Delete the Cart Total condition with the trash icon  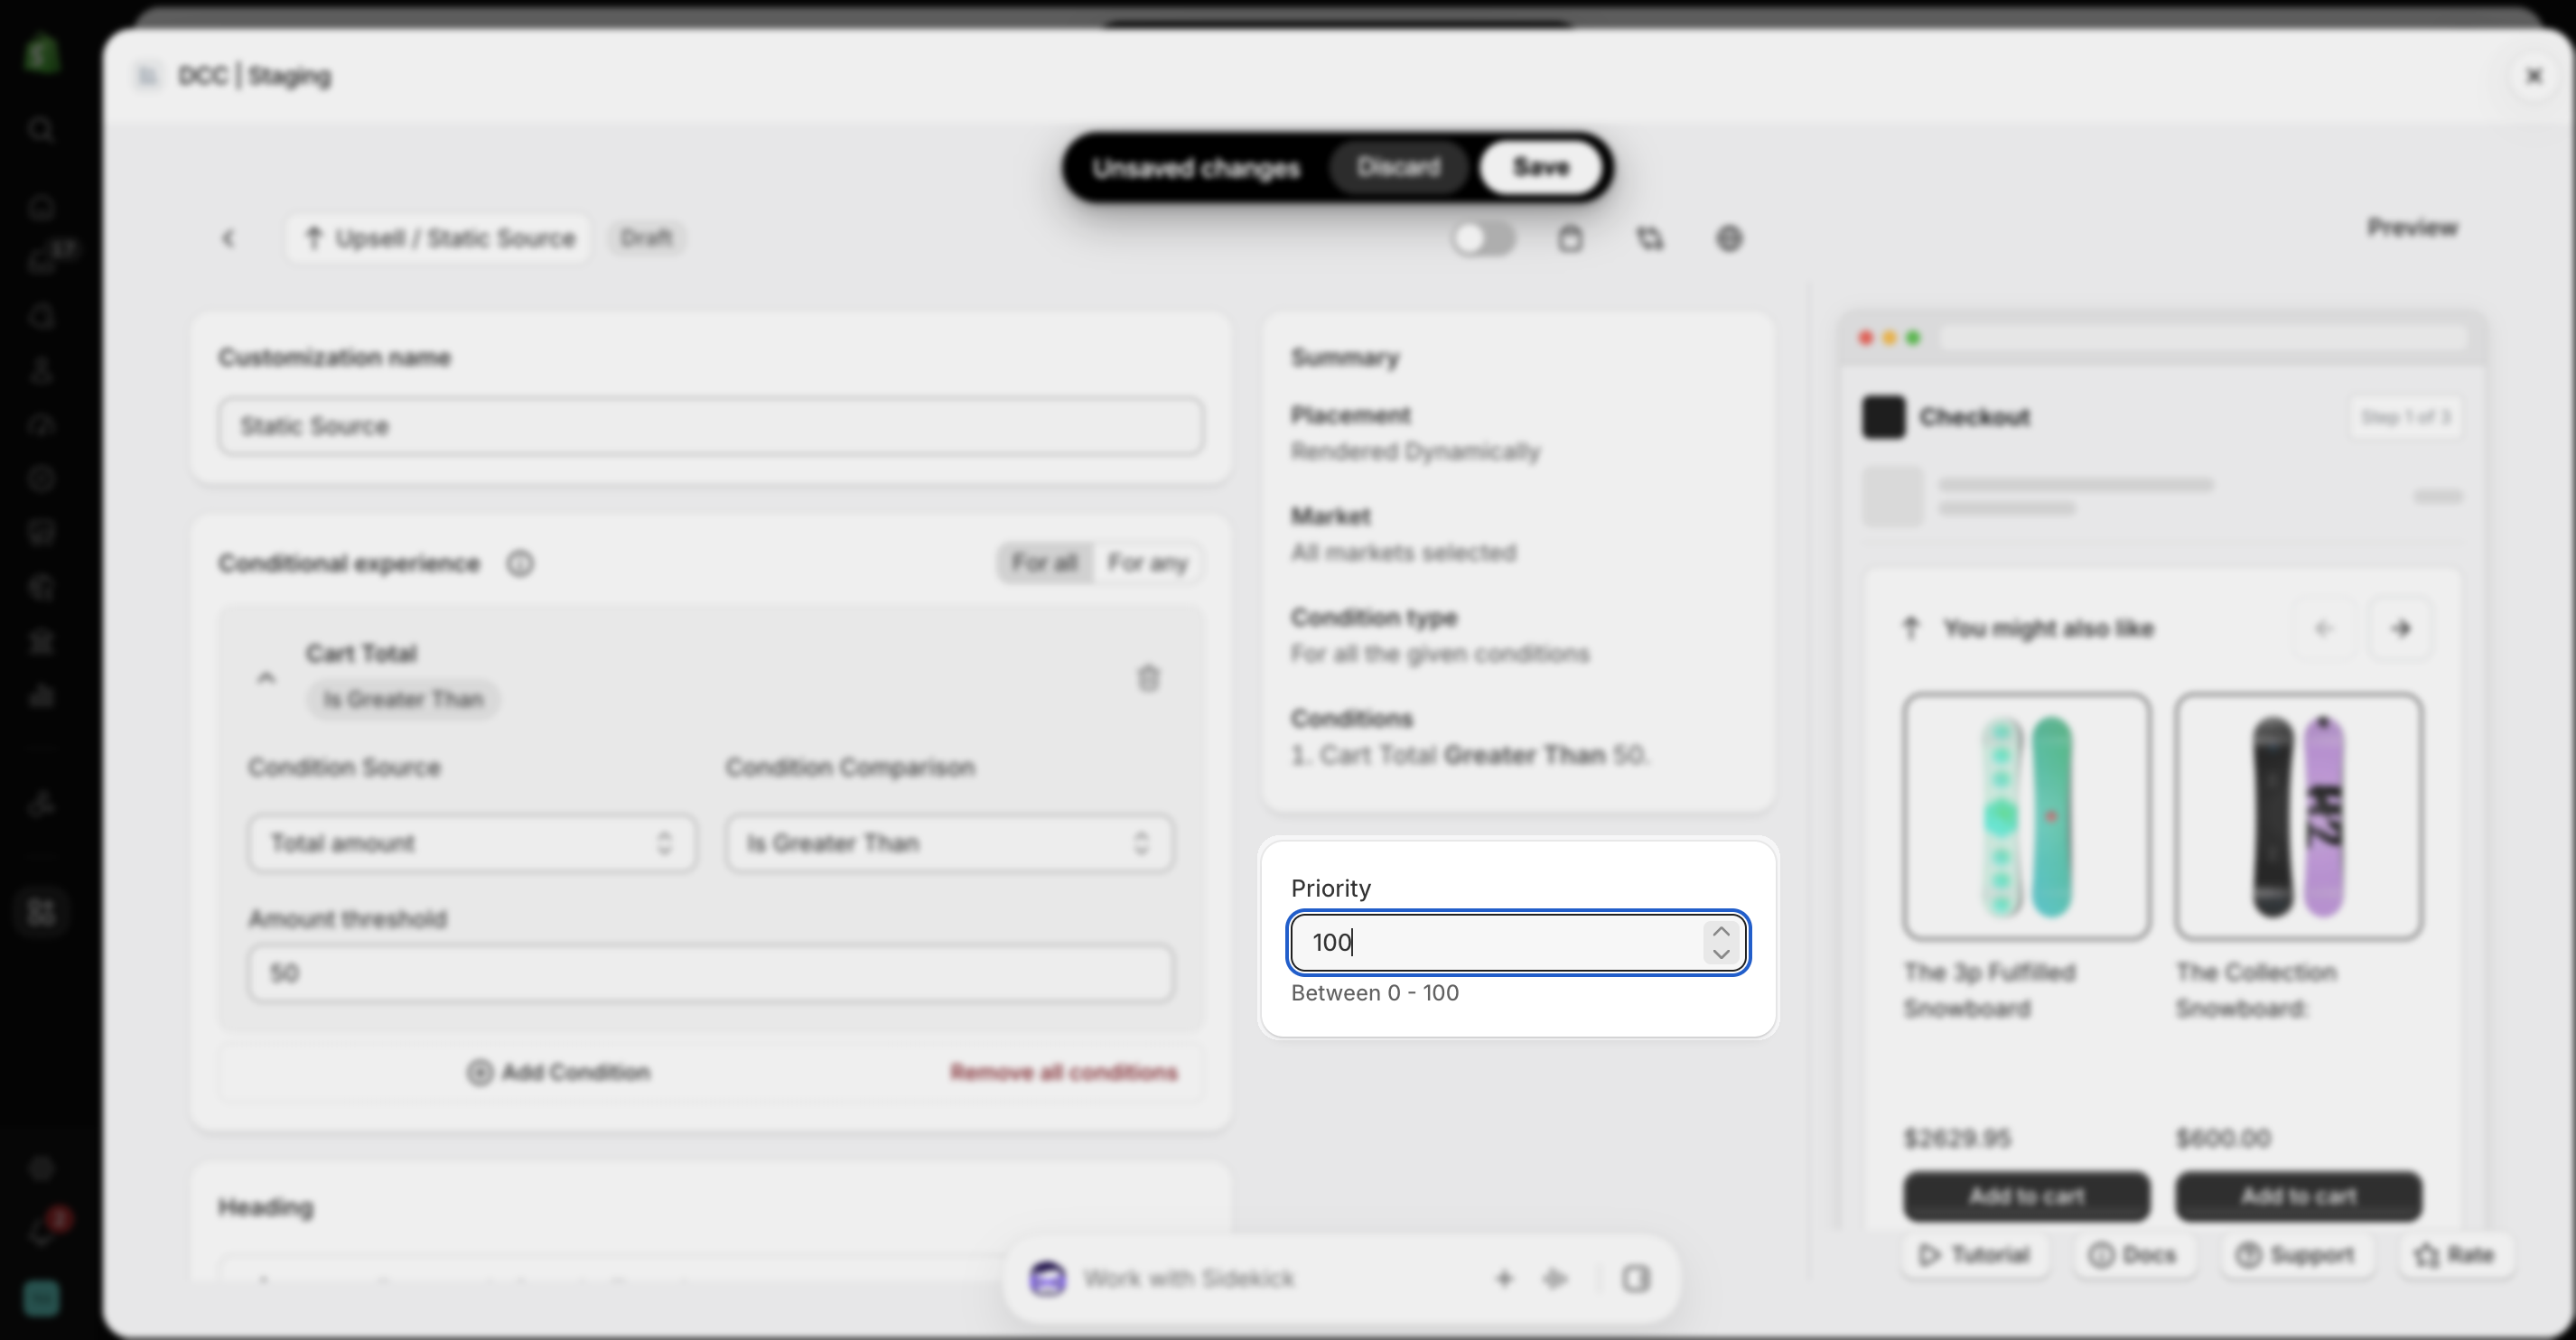(x=1148, y=678)
